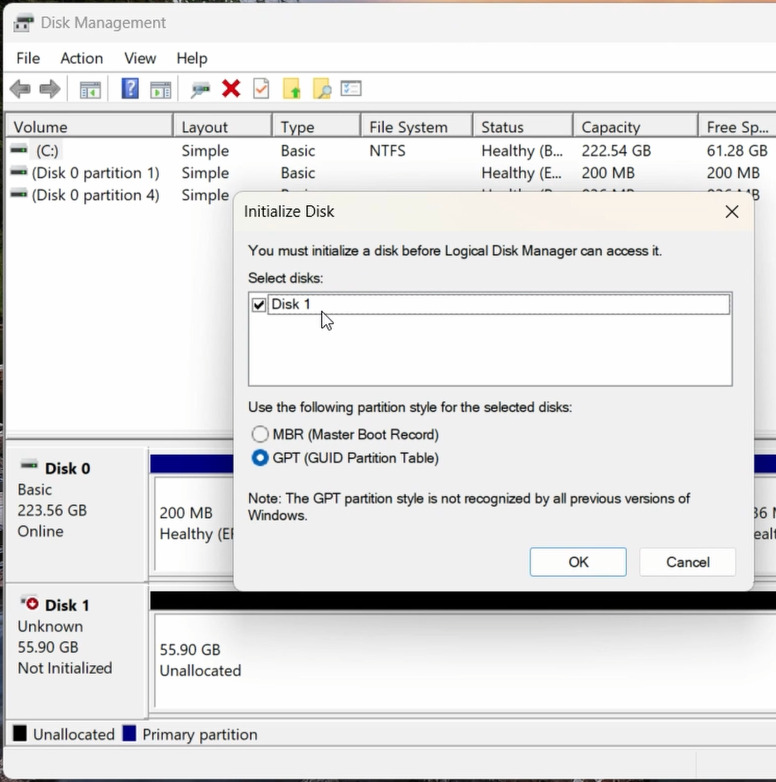The image size is (776, 782).
Task: Open the File menu
Action: tap(28, 58)
